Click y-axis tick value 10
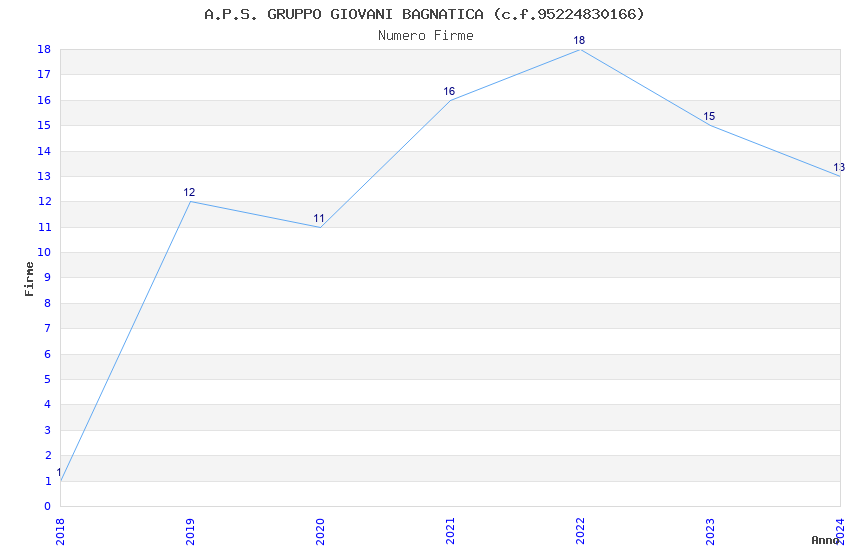The height and width of the screenshot is (550, 850). (x=44, y=253)
